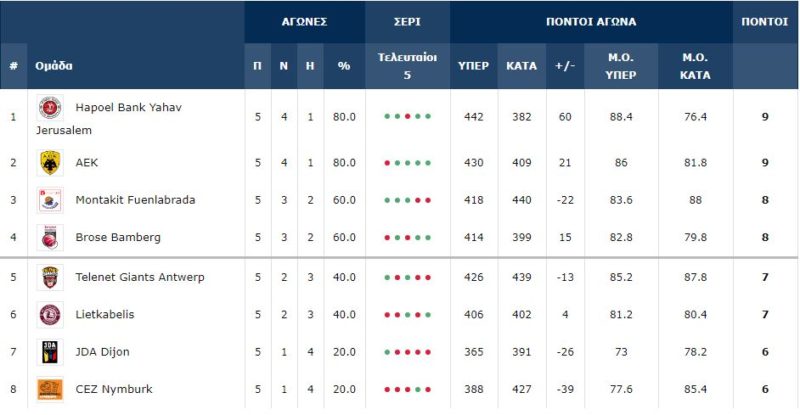Click the Montakit Fuenlabrada team logo
The width and height of the screenshot is (800, 415).
click(x=50, y=200)
